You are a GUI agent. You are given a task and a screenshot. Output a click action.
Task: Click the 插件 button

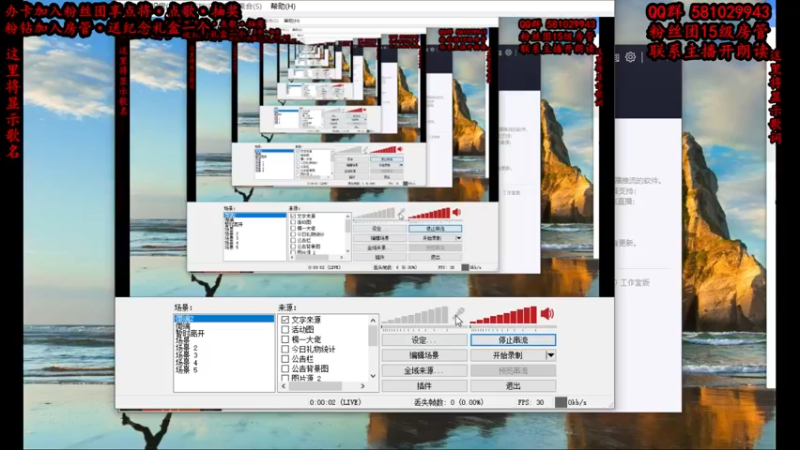click(x=424, y=386)
